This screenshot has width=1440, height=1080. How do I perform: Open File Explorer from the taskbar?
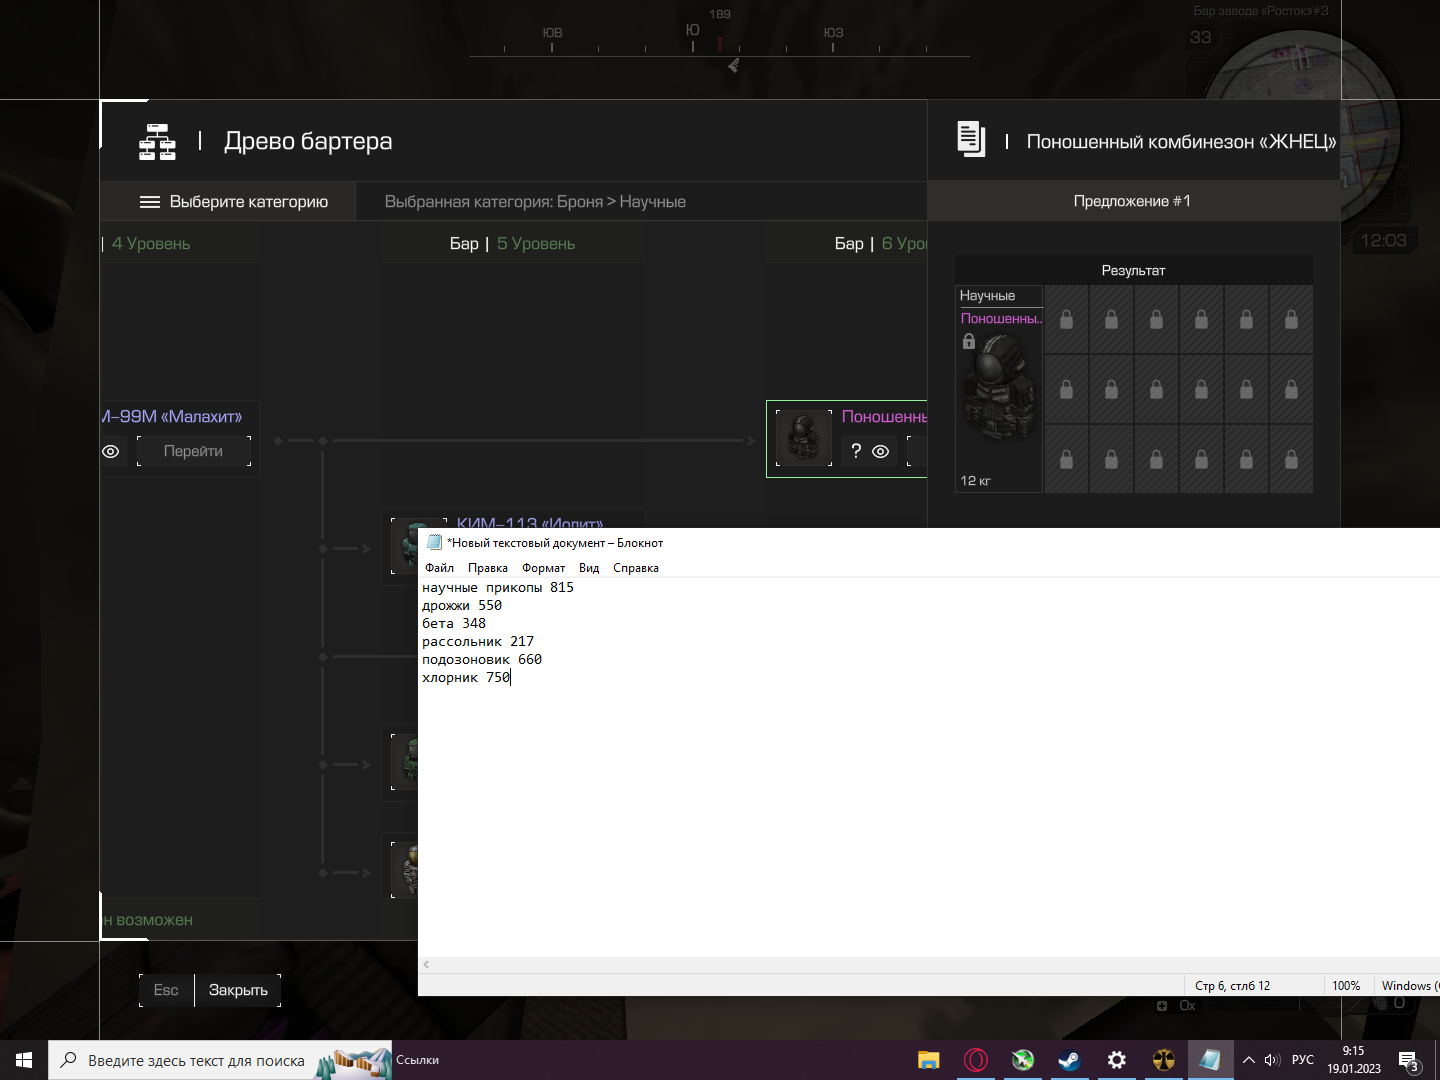click(929, 1060)
